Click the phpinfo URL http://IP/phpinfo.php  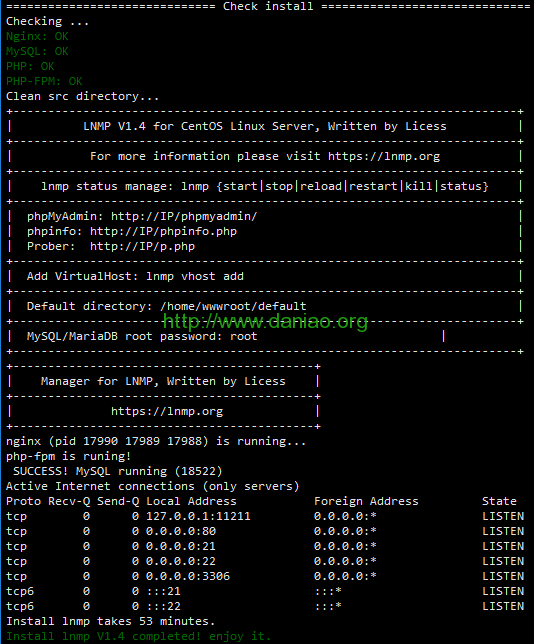pyautogui.click(x=163, y=232)
